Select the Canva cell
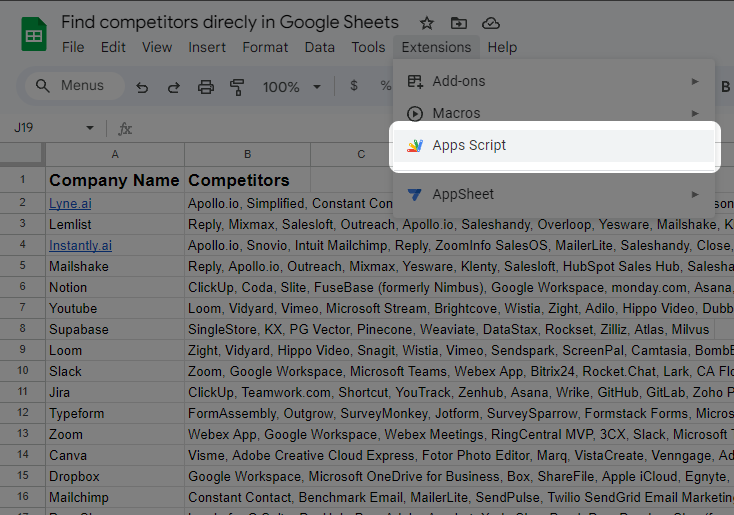 point(115,456)
